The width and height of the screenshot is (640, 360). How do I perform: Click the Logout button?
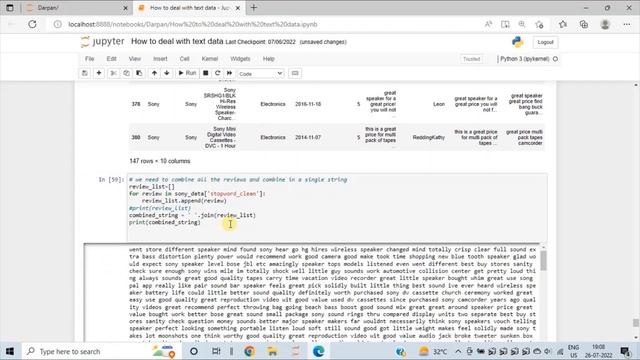click(x=545, y=42)
